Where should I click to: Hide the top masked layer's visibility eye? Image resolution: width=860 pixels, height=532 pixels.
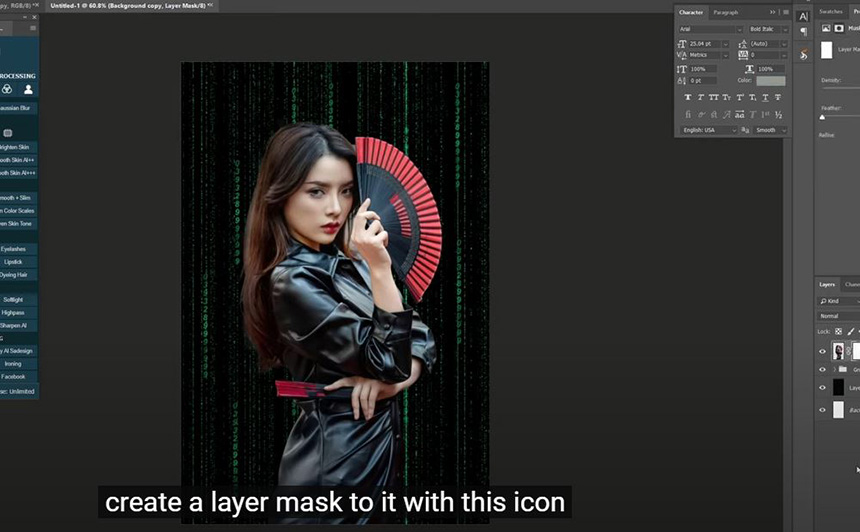coord(822,352)
